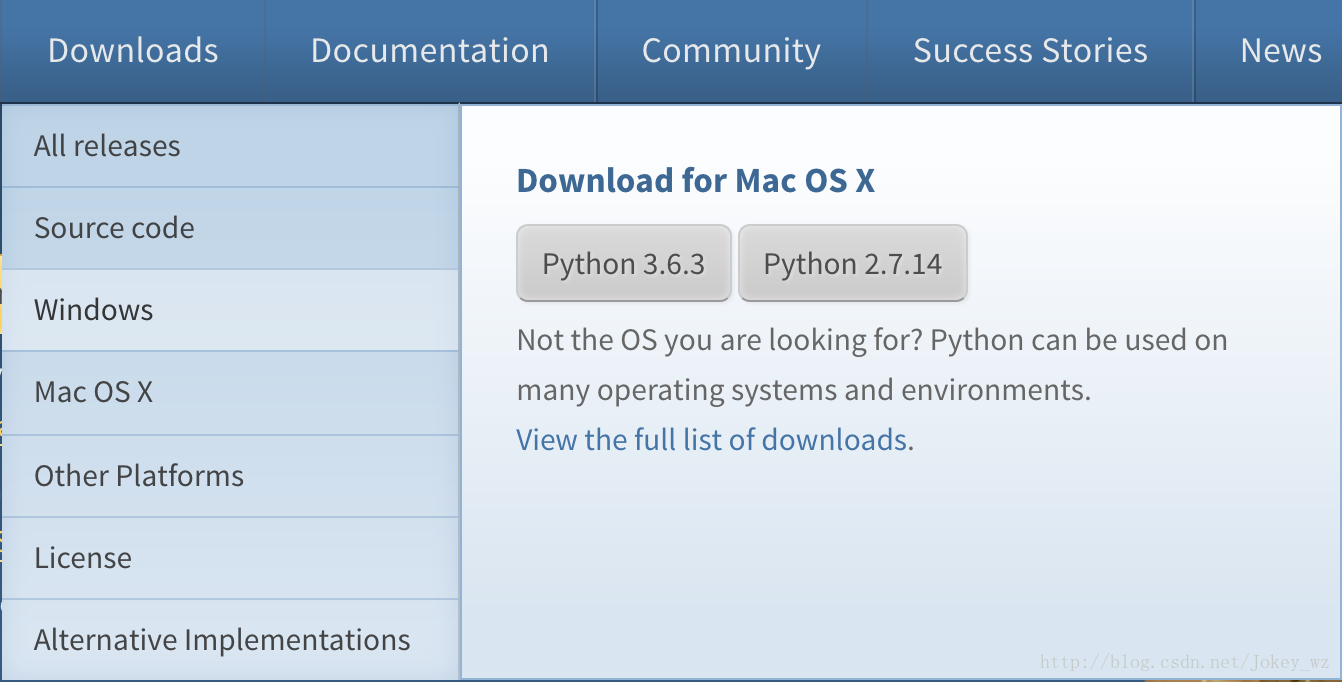The height and width of the screenshot is (682, 1342).
Task: Open Alternative Implementations
Action: click(221, 639)
